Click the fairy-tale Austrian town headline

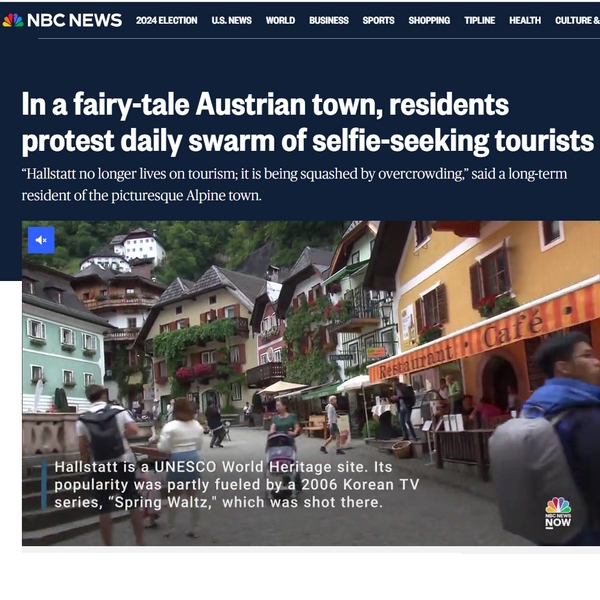[x=300, y=121]
